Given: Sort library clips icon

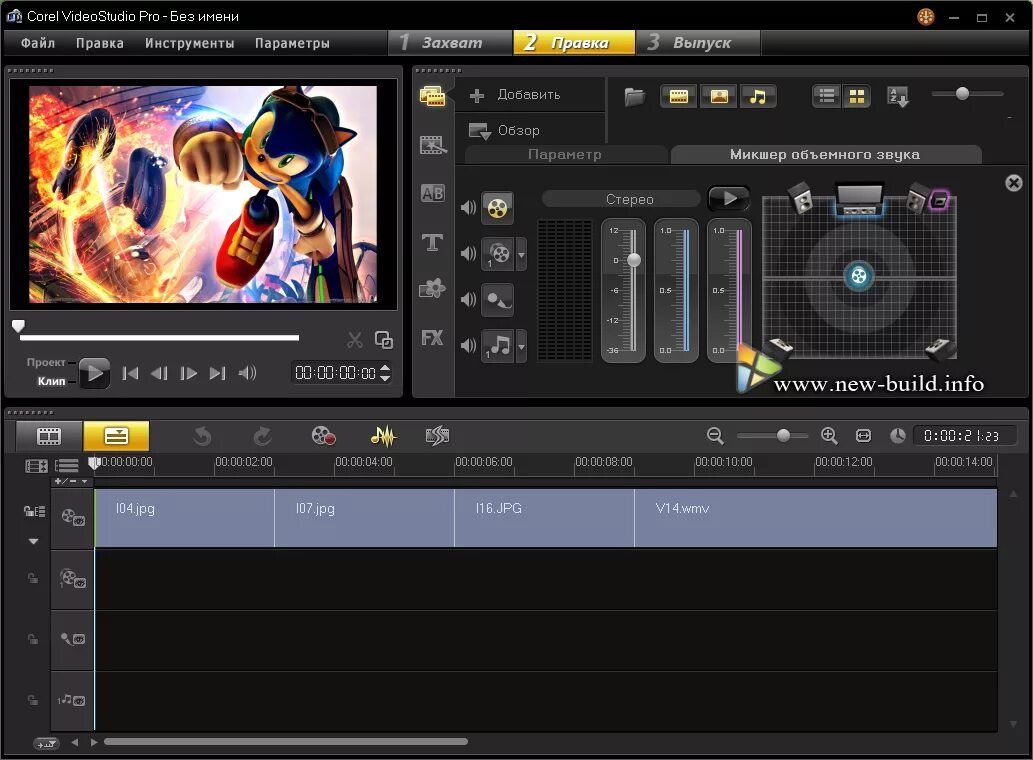Looking at the screenshot, I should [x=897, y=97].
